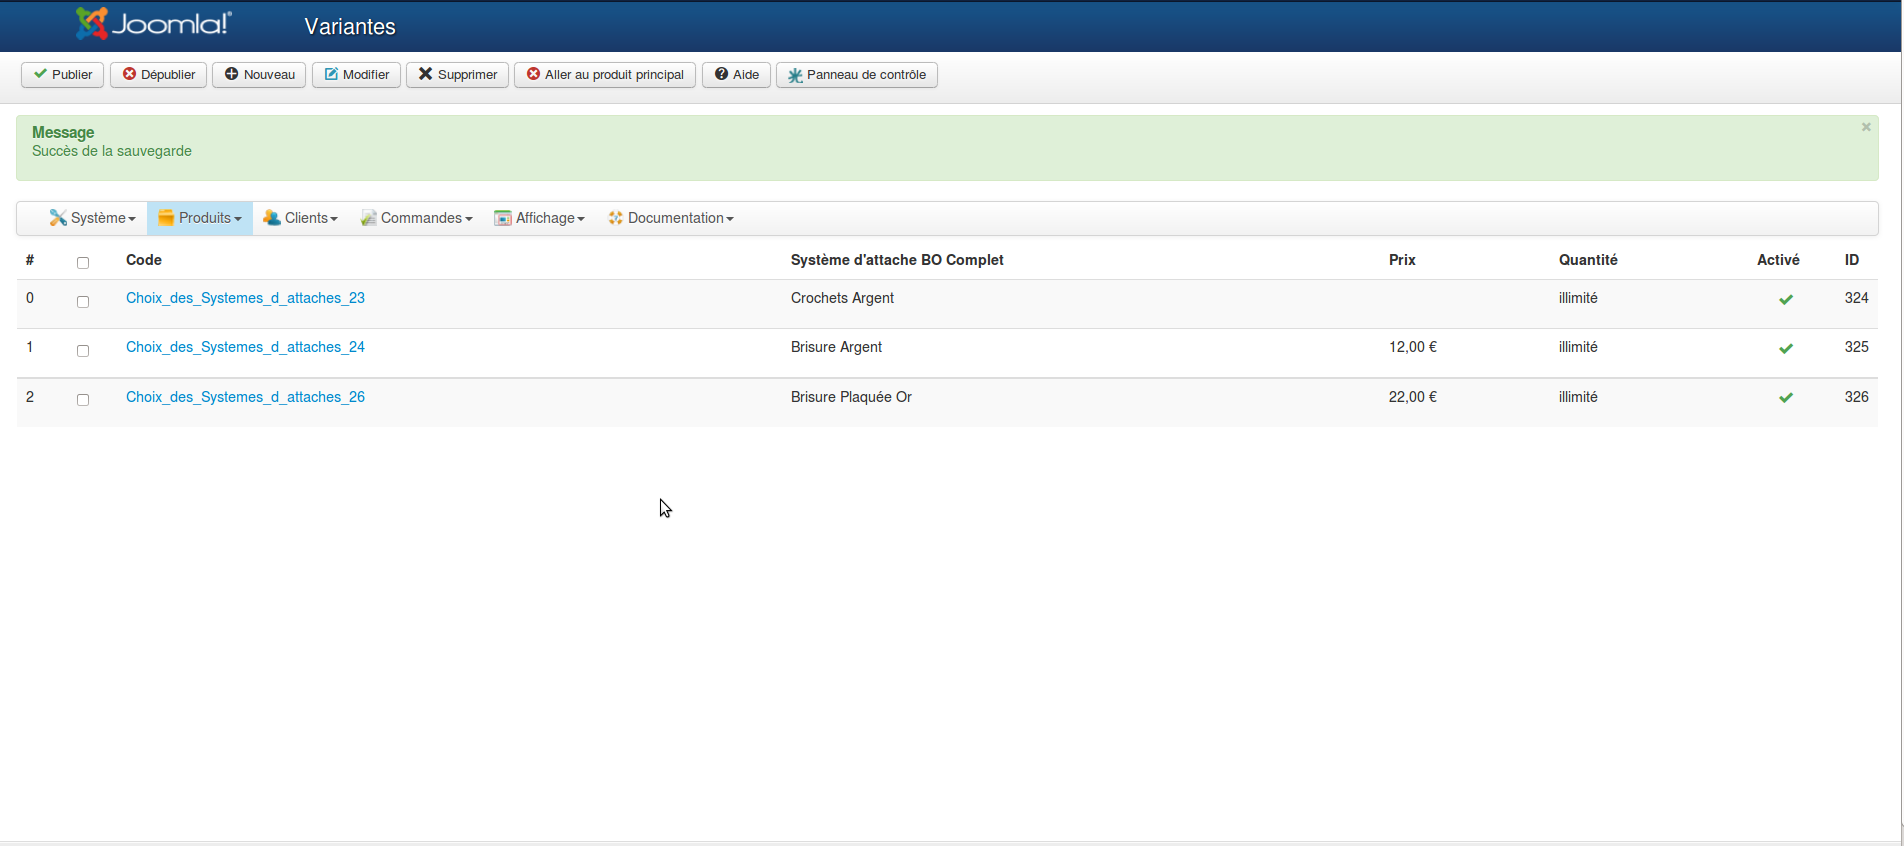Screen dimensions: 1904x846
Task: Tick the checkbox for Choix_des_Systemes_d_attaches_26
Action: coord(83,400)
